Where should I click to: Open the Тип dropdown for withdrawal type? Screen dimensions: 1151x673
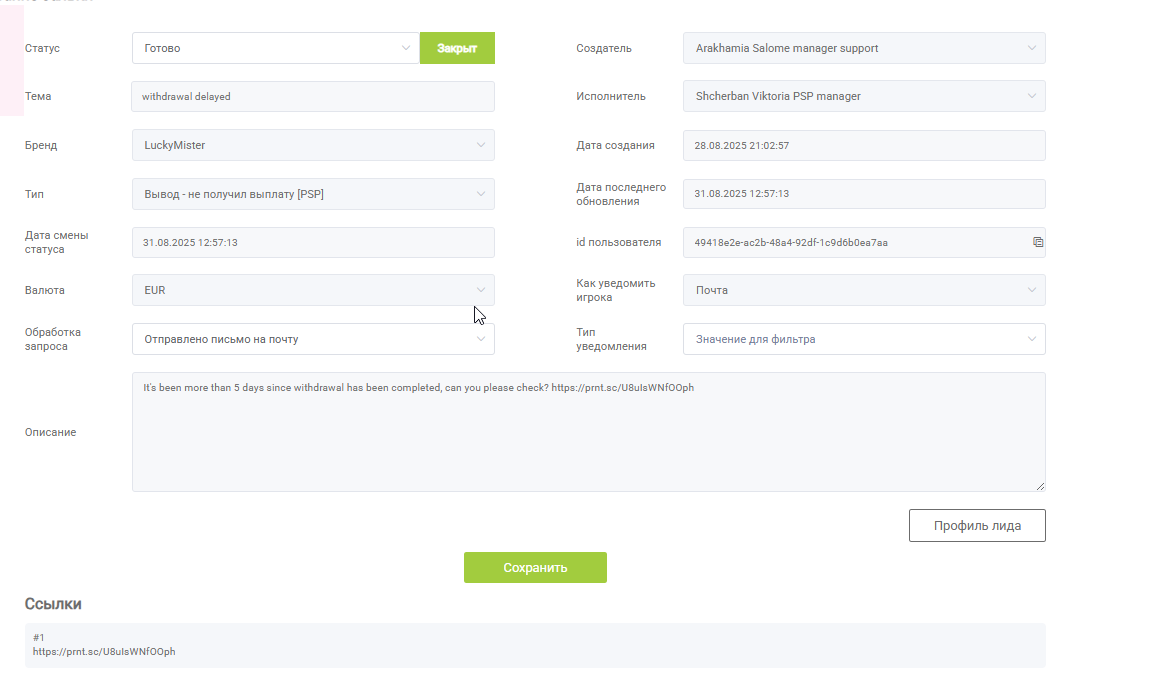click(313, 194)
